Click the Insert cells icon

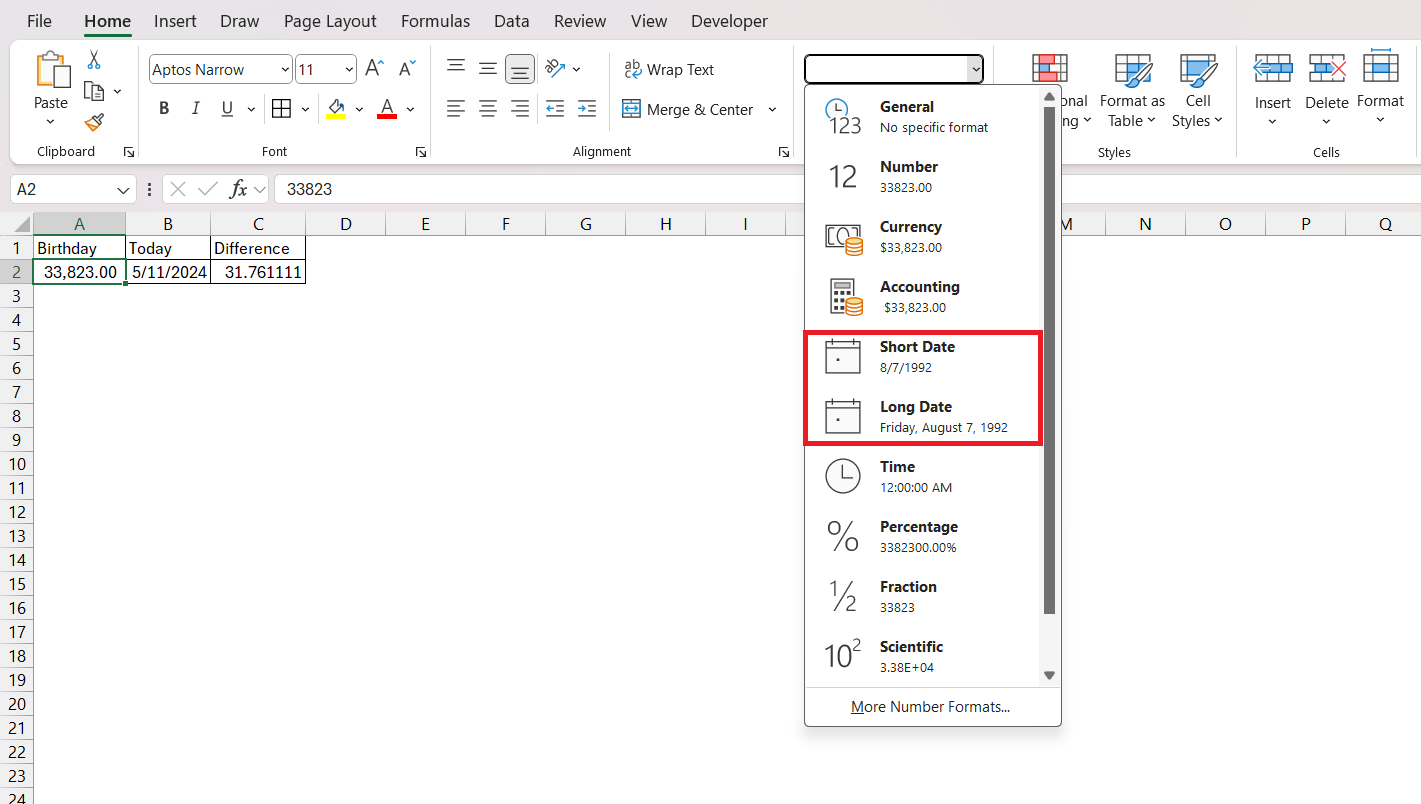(1273, 69)
